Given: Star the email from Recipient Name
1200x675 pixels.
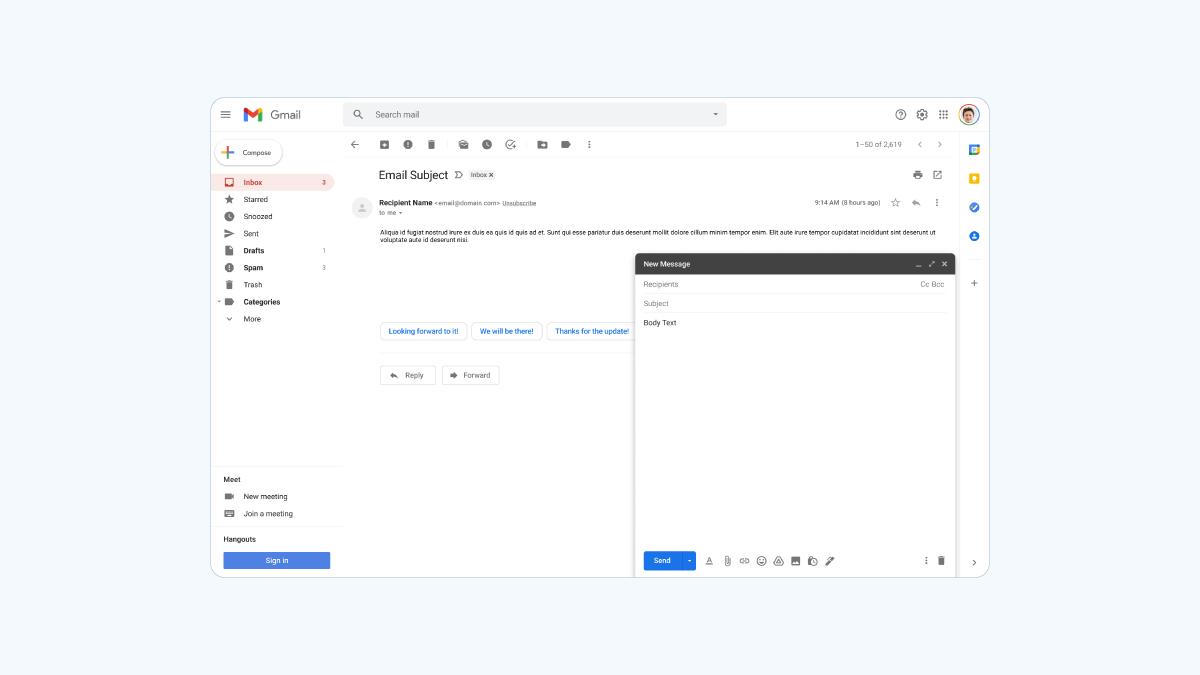Looking at the screenshot, I should tap(895, 203).
